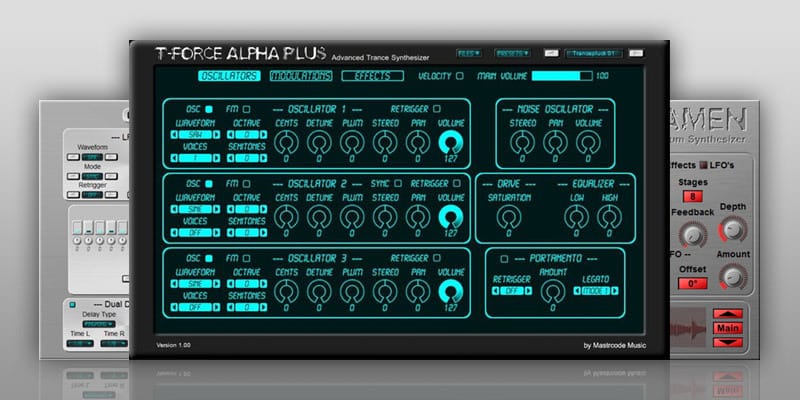Select next waveform for Oscillator 2
The height and width of the screenshot is (400, 800).
pyautogui.click(x=216, y=209)
